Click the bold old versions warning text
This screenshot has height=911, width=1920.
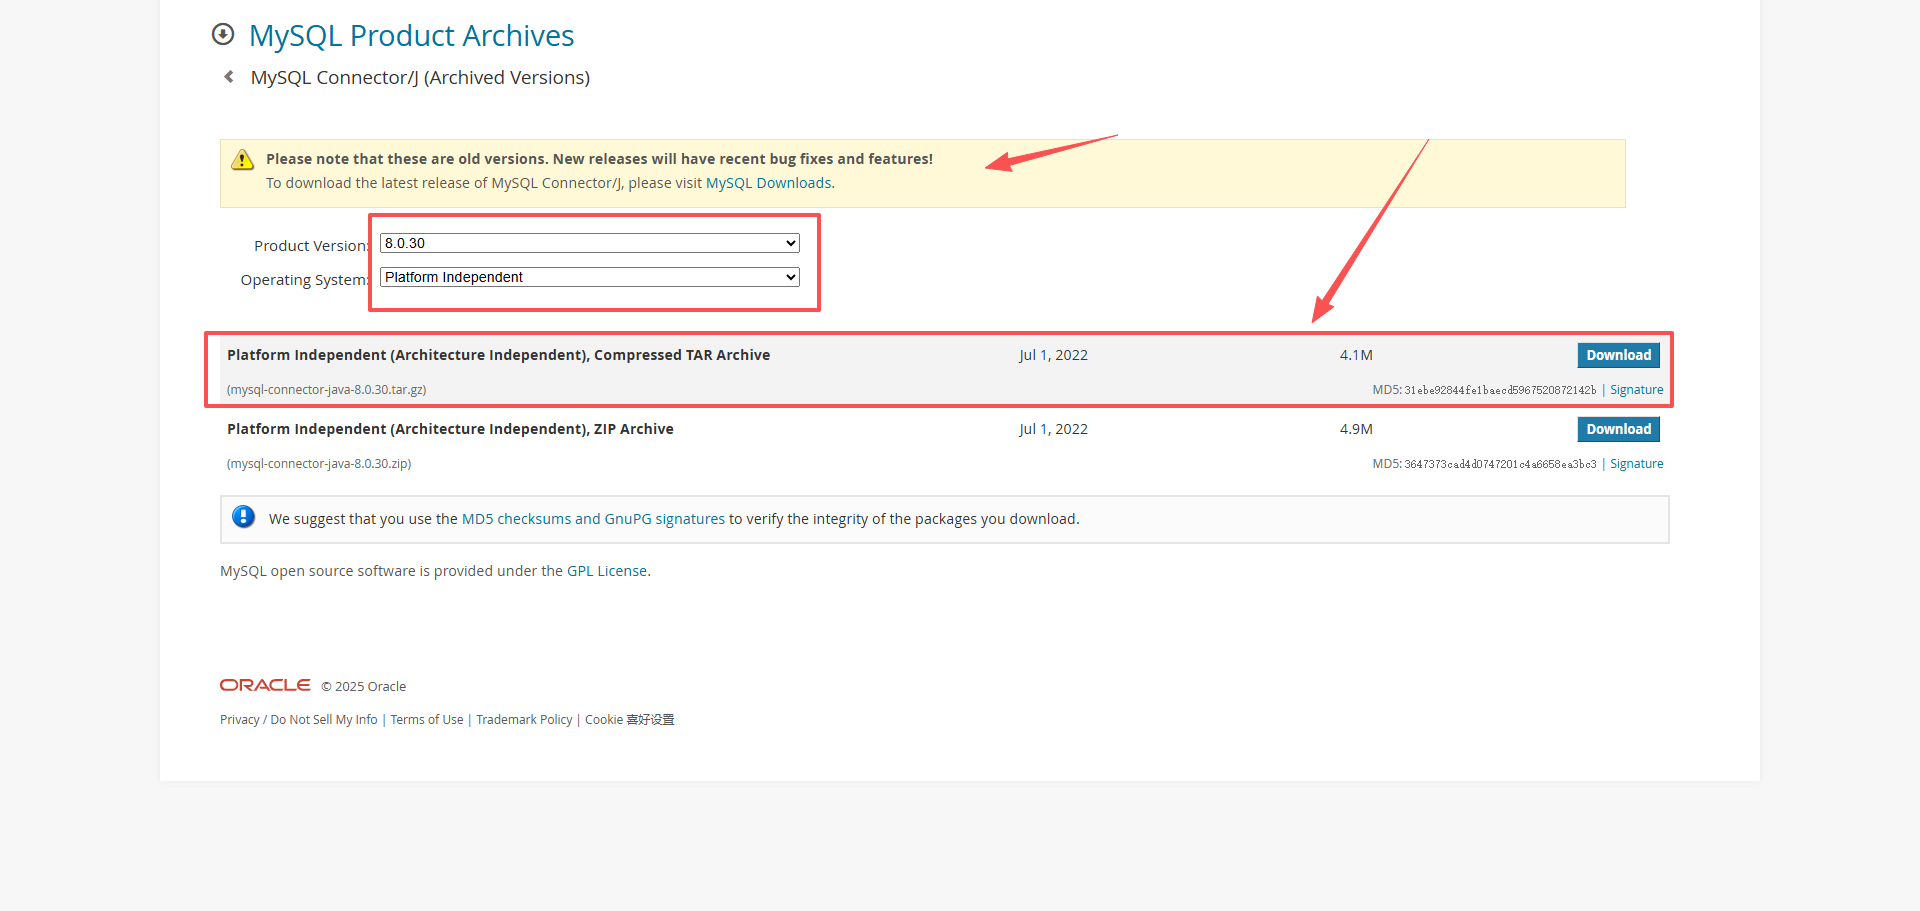click(599, 159)
